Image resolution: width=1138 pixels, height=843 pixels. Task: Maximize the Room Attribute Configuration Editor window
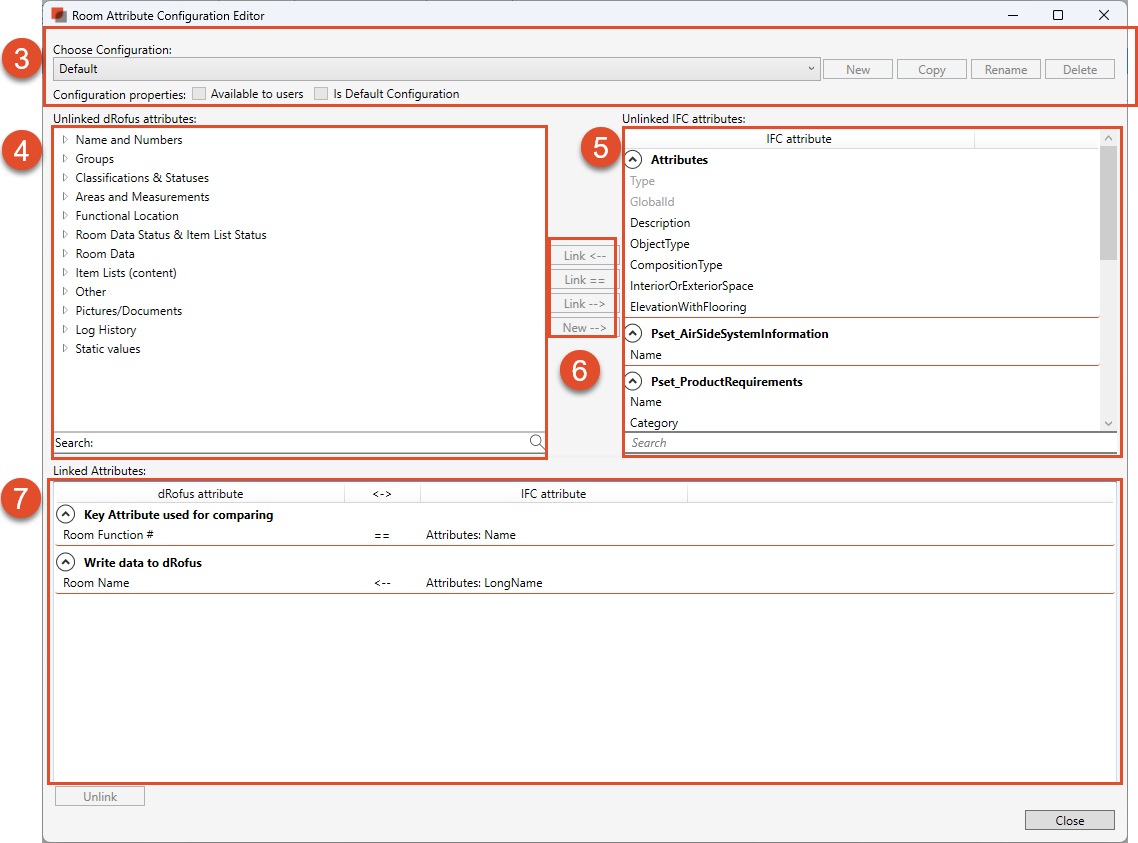click(1058, 16)
